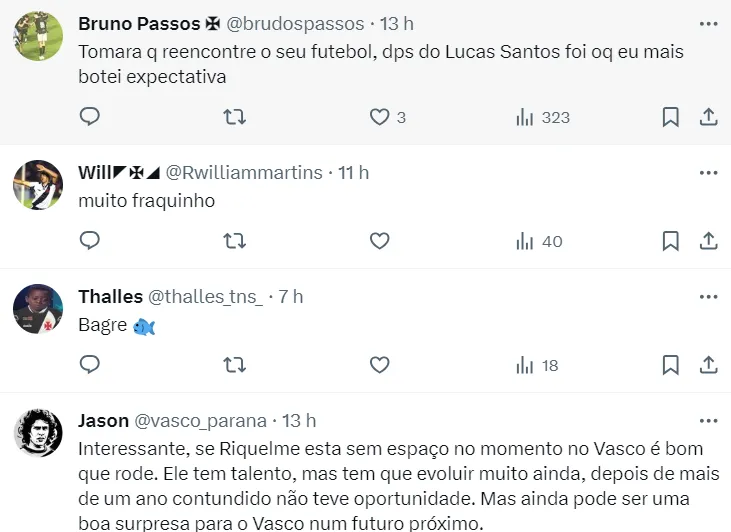Open more options on Jason's tweet
731x532 pixels.
[708, 421]
